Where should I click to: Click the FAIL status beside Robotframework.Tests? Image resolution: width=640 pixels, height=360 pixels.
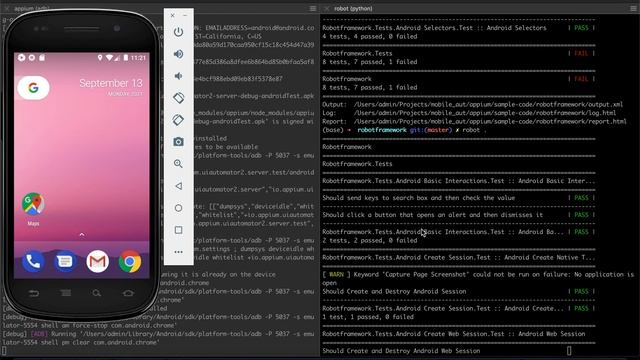(581, 53)
